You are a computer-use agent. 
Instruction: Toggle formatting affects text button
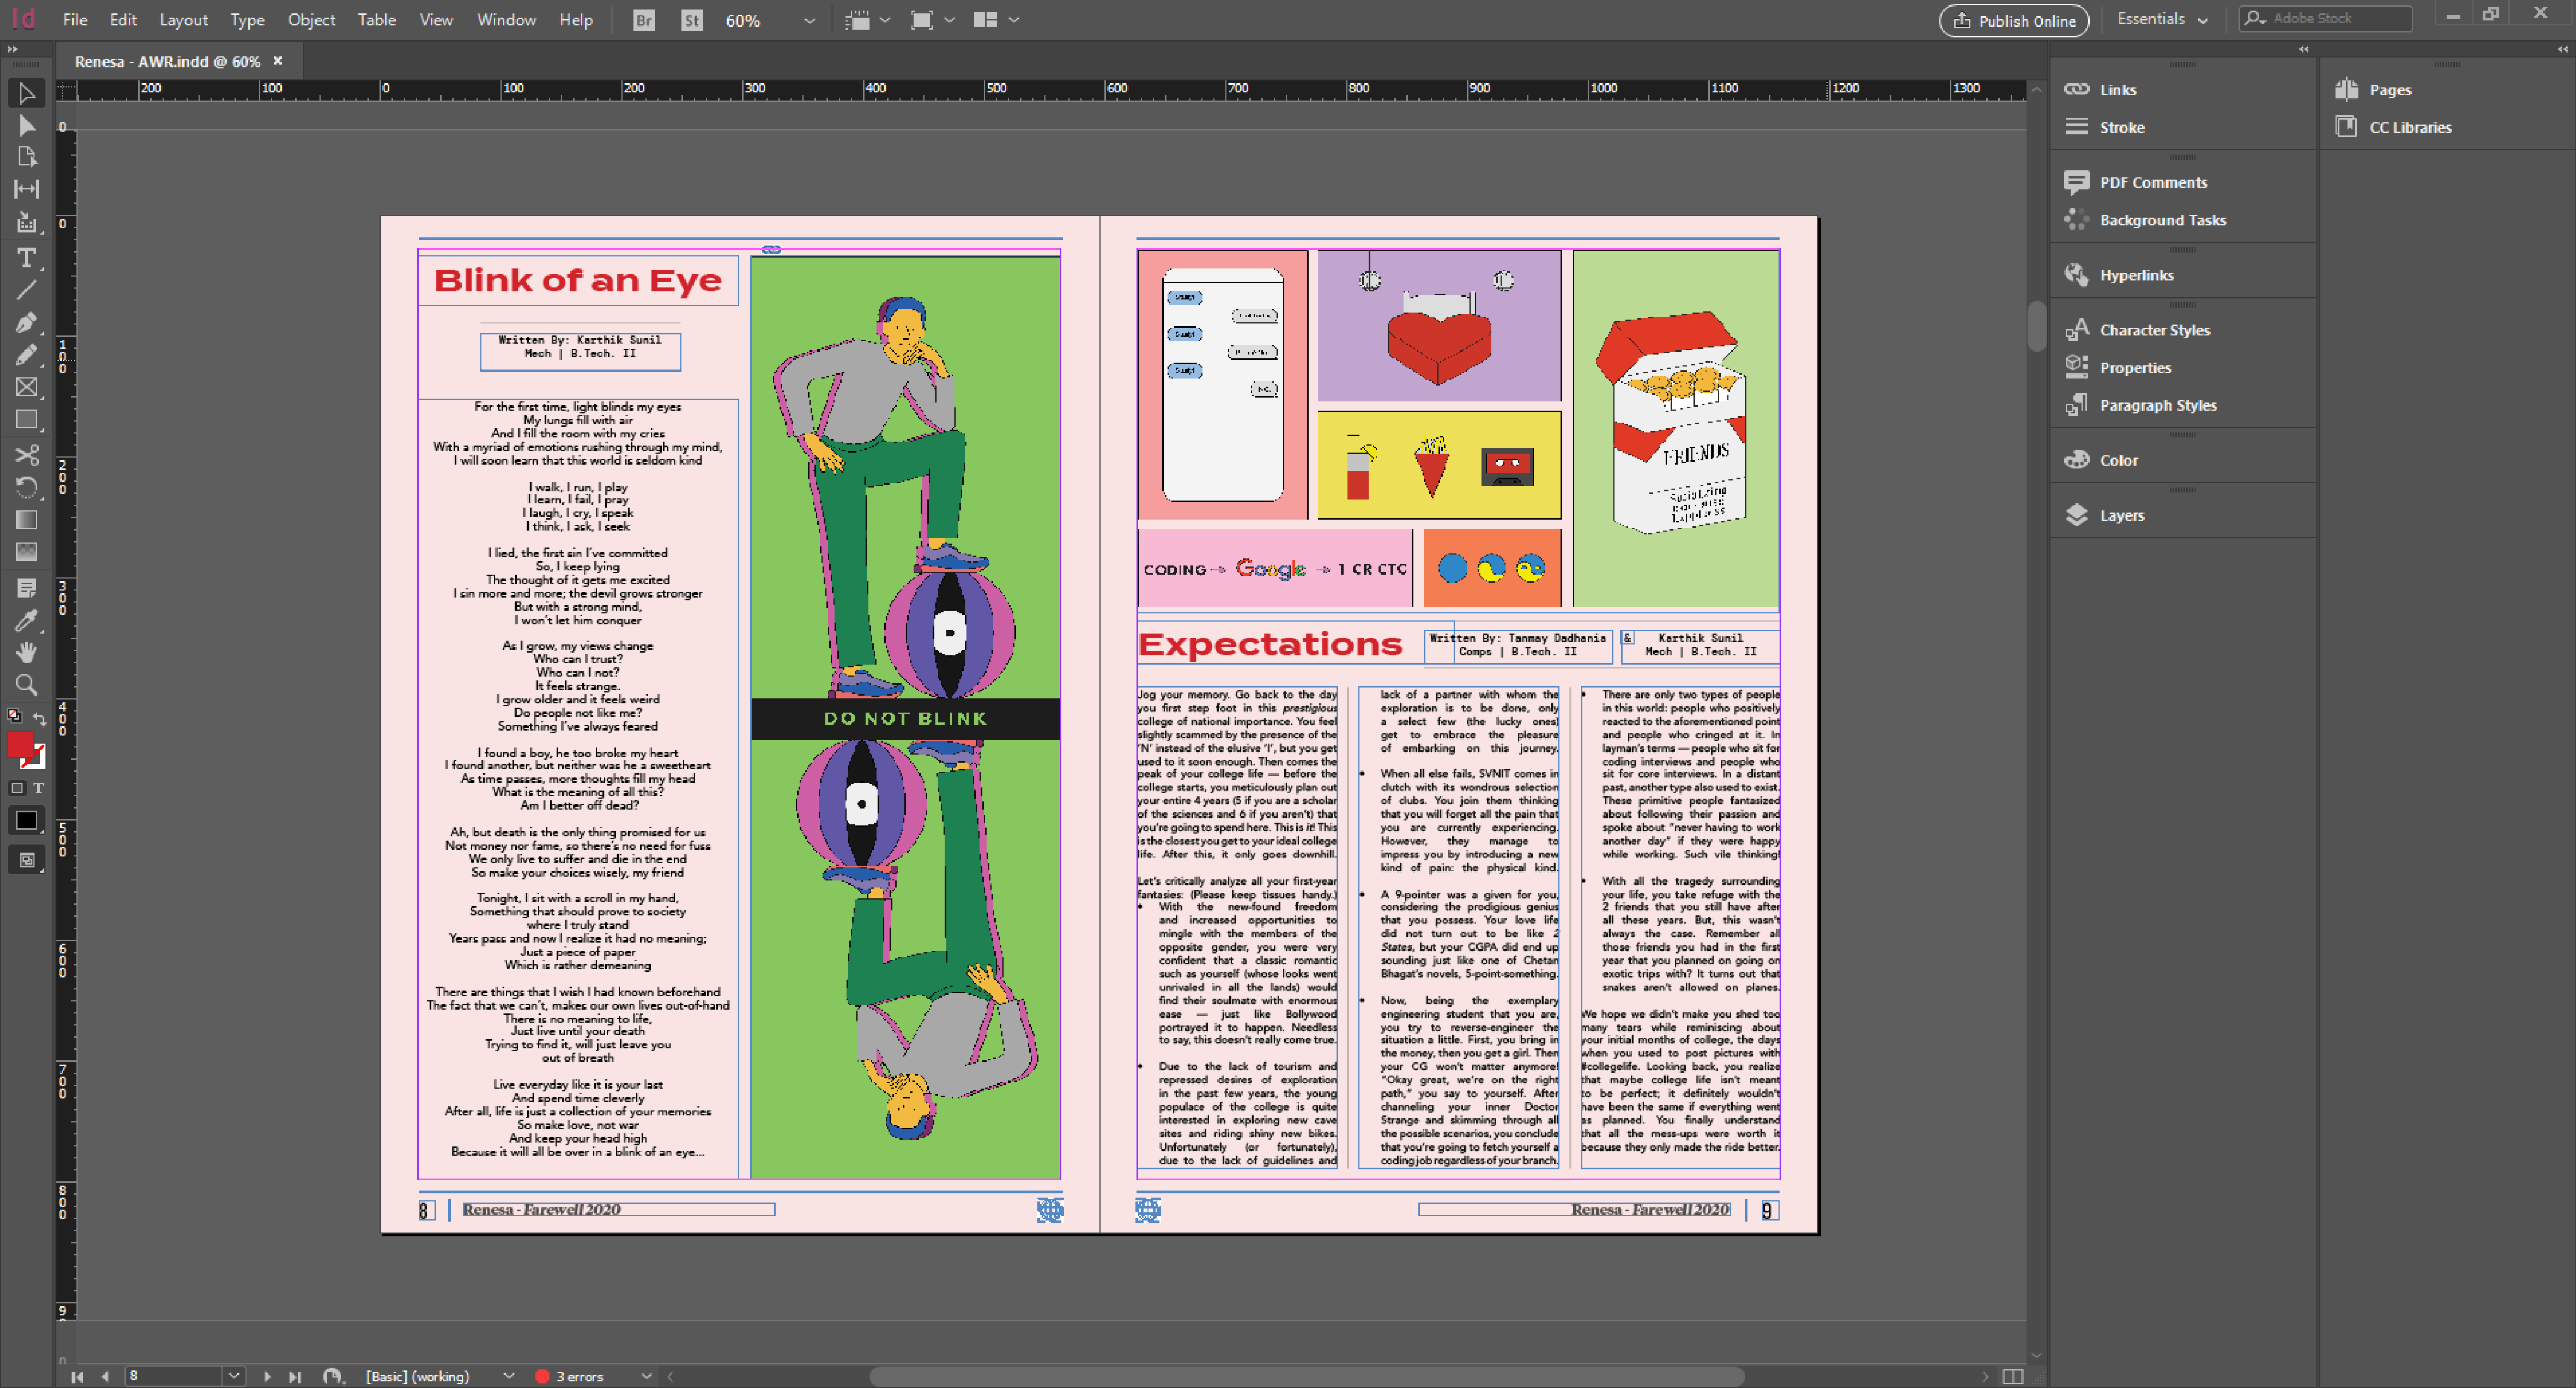pyautogui.click(x=39, y=788)
